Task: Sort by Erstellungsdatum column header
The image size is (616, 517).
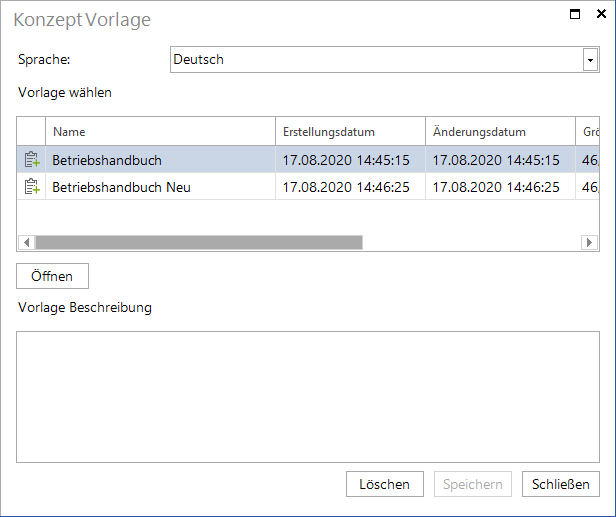Action: point(350,132)
